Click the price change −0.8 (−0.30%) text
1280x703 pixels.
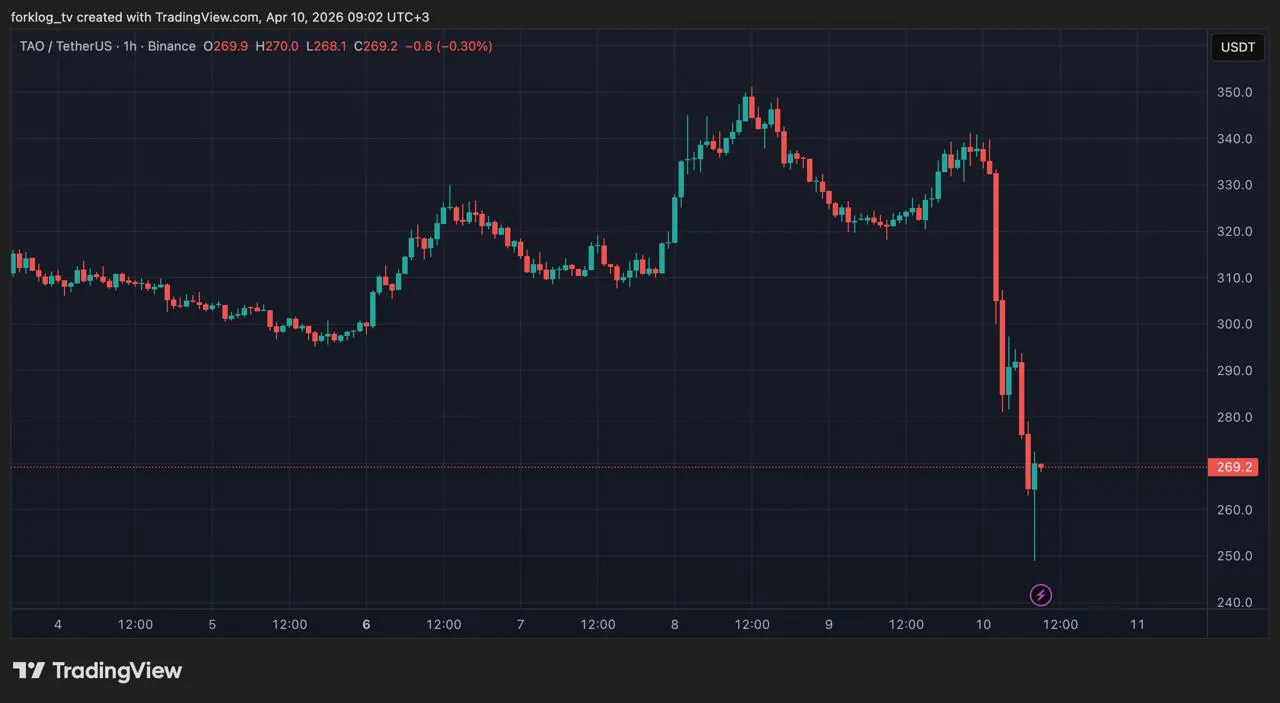[x=448, y=46]
